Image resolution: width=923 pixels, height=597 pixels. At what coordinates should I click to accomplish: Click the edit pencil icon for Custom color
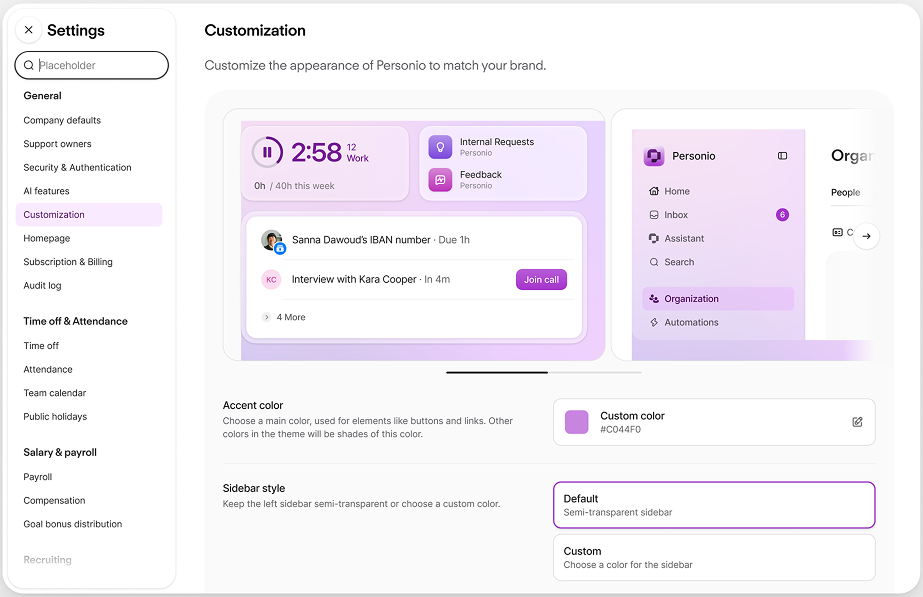[857, 422]
